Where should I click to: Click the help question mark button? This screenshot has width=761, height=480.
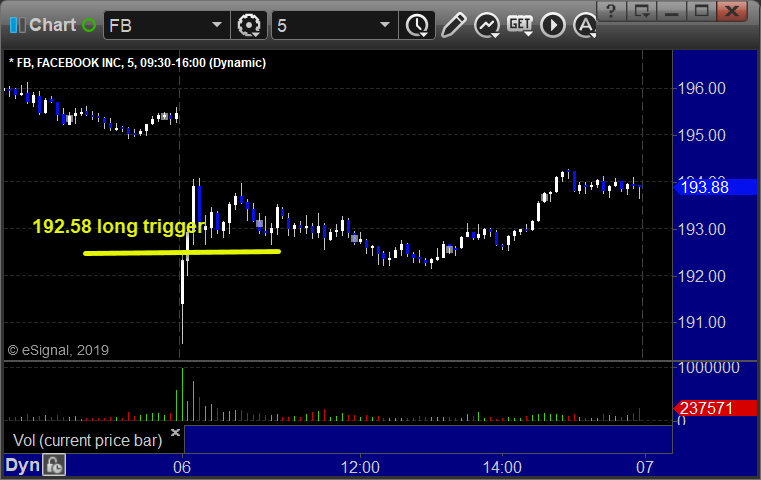(611, 11)
